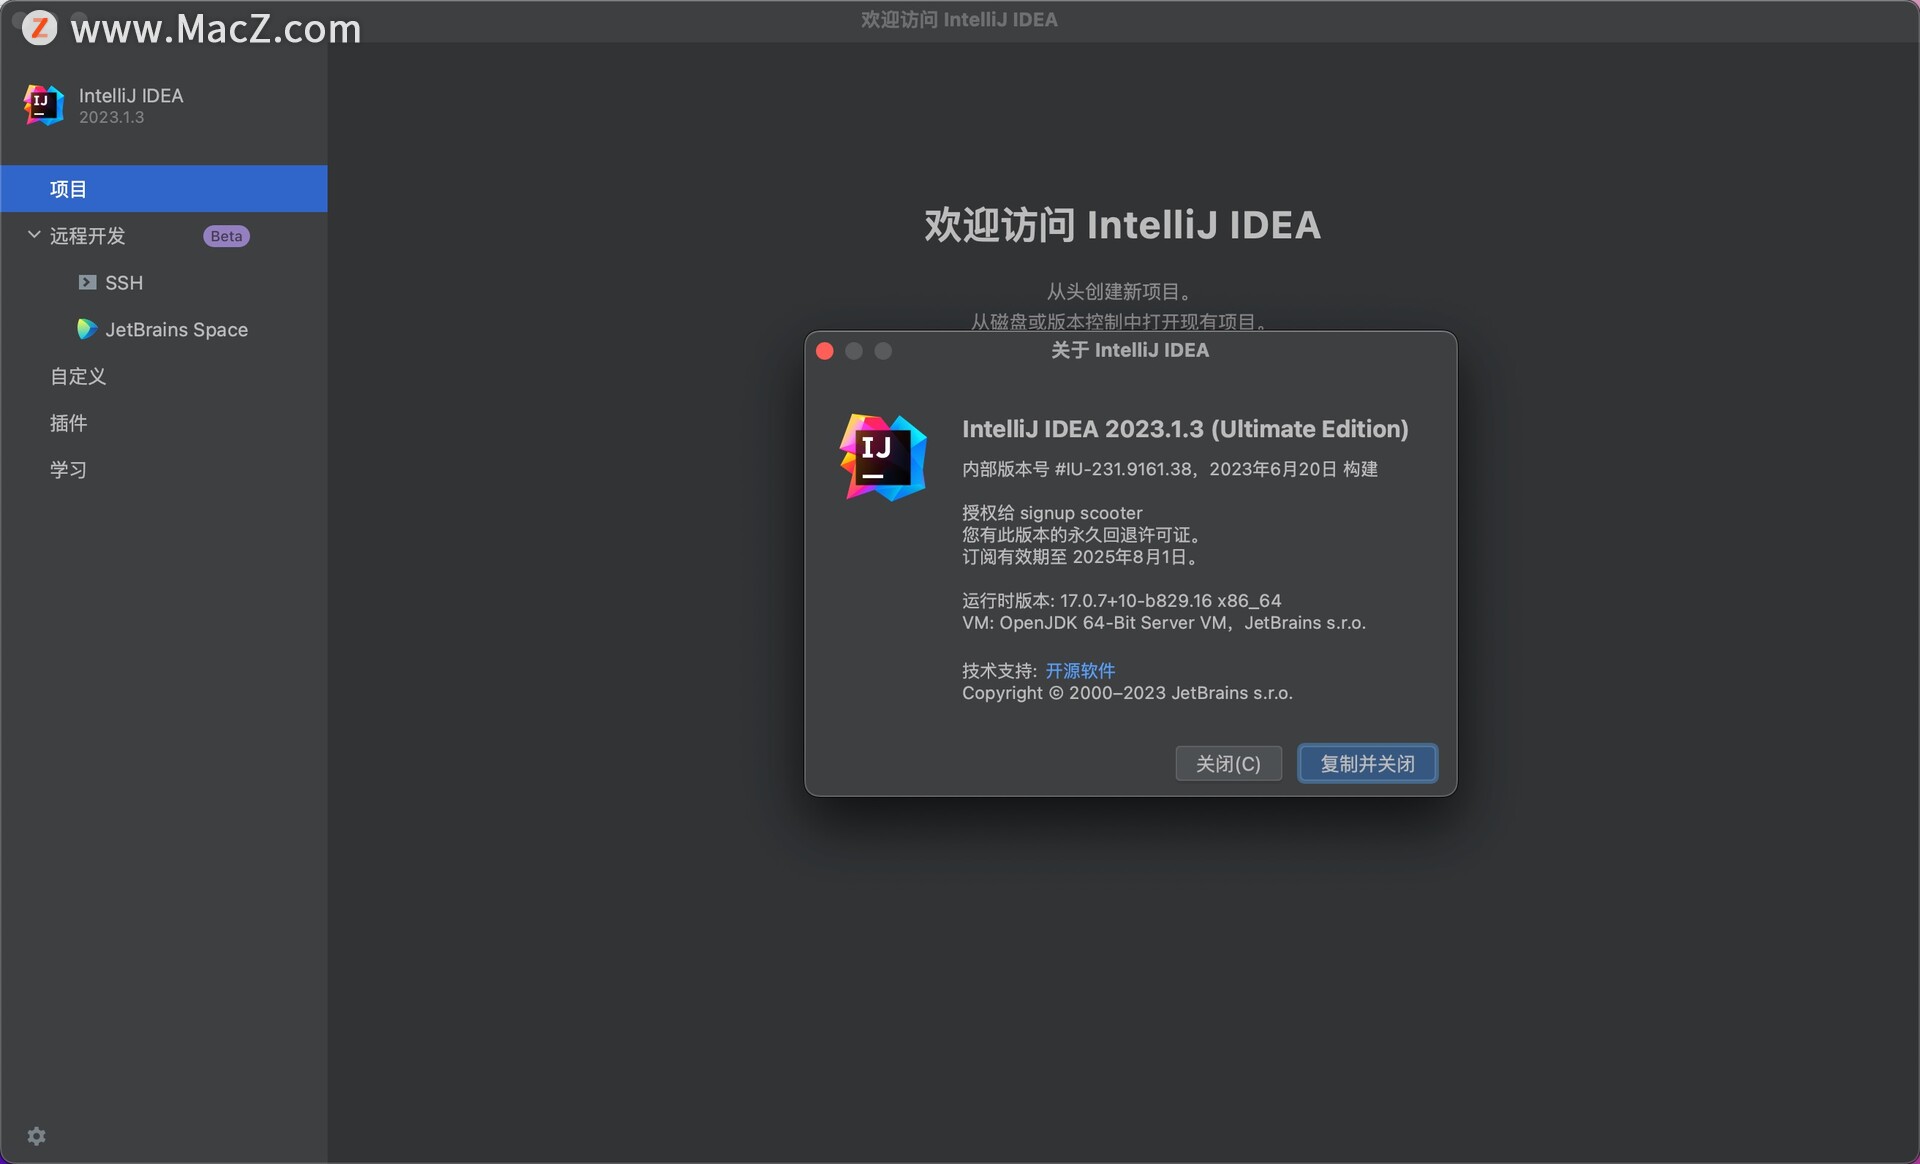Open settings via the gear icon
Image resolution: width=1920 pixels, height=1164 pixels.
[36, 1136]
